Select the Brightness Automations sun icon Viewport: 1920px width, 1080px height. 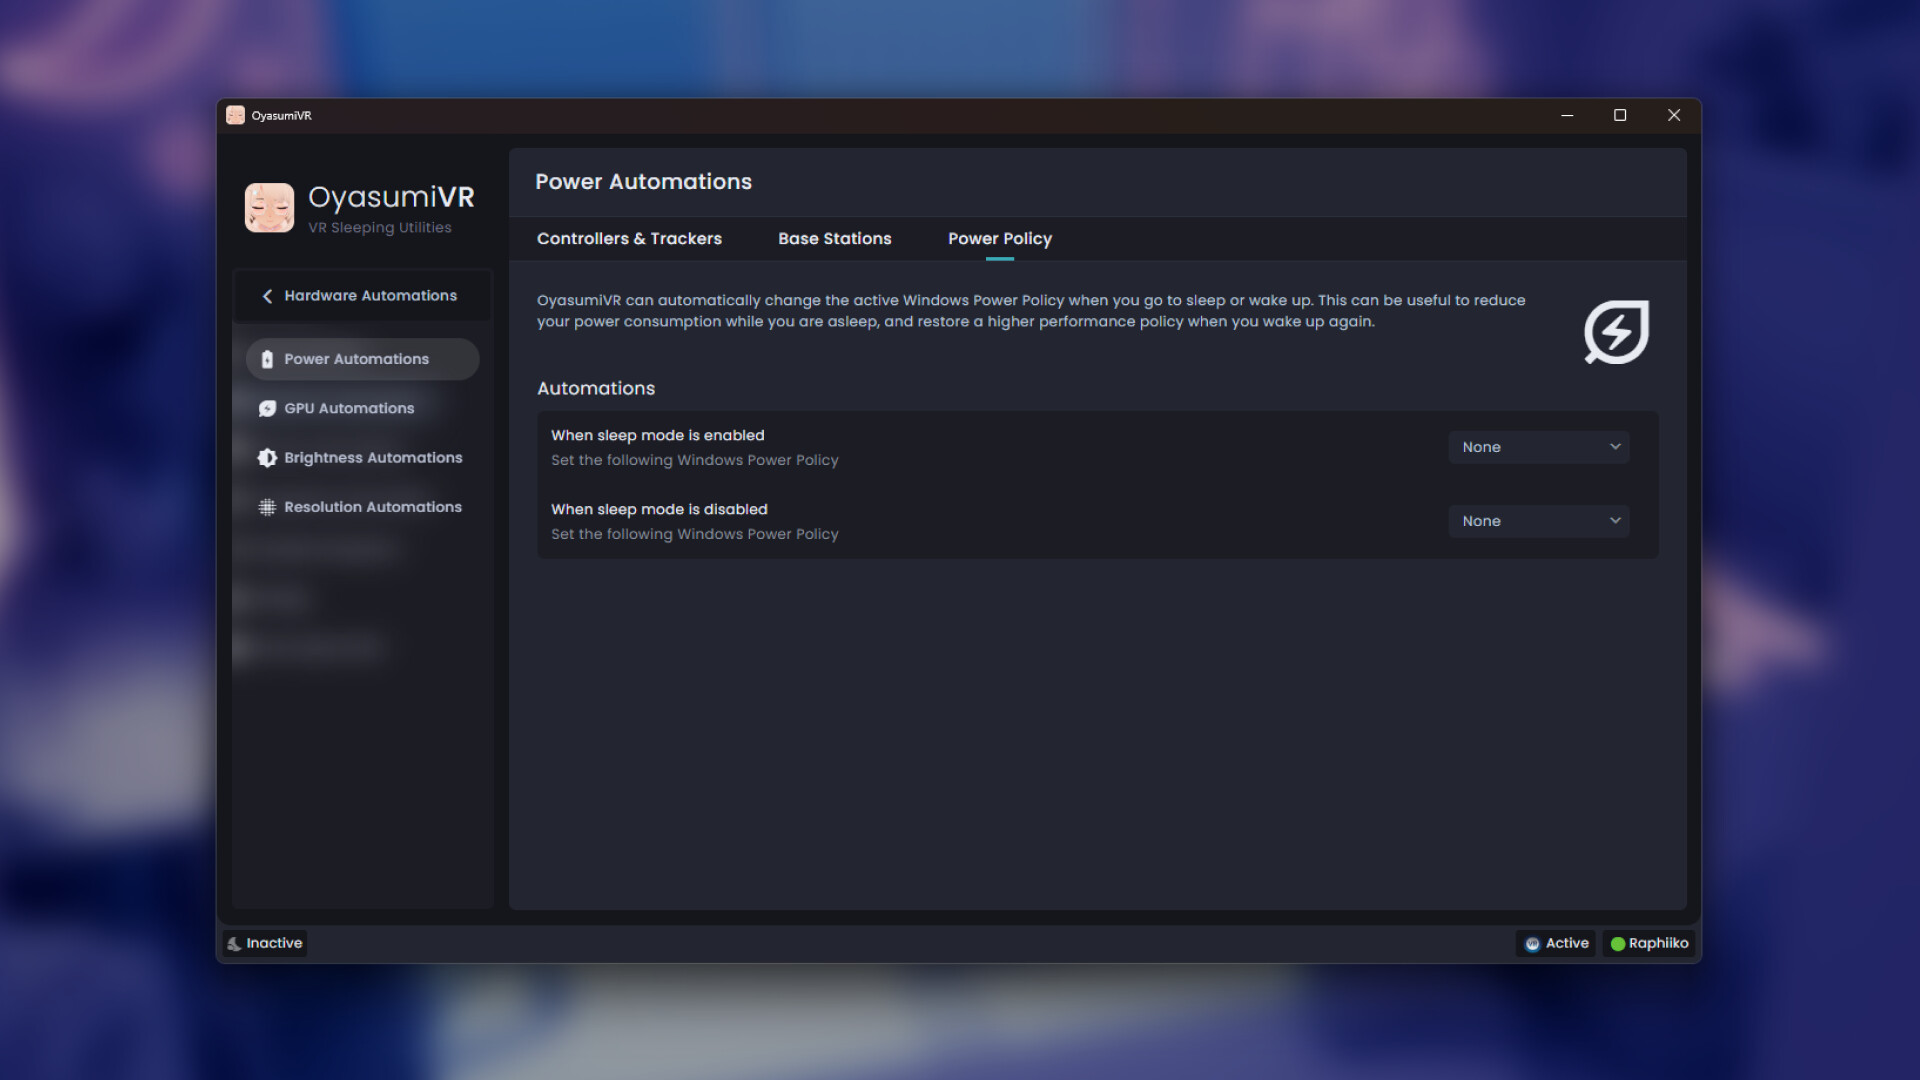[x=266, y=457]
